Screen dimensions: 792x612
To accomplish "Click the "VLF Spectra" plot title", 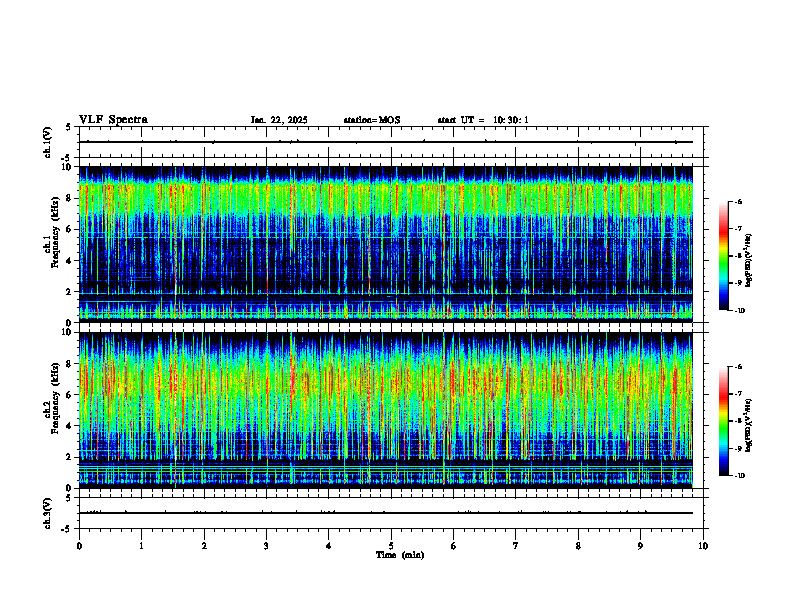I will point(114,120).
